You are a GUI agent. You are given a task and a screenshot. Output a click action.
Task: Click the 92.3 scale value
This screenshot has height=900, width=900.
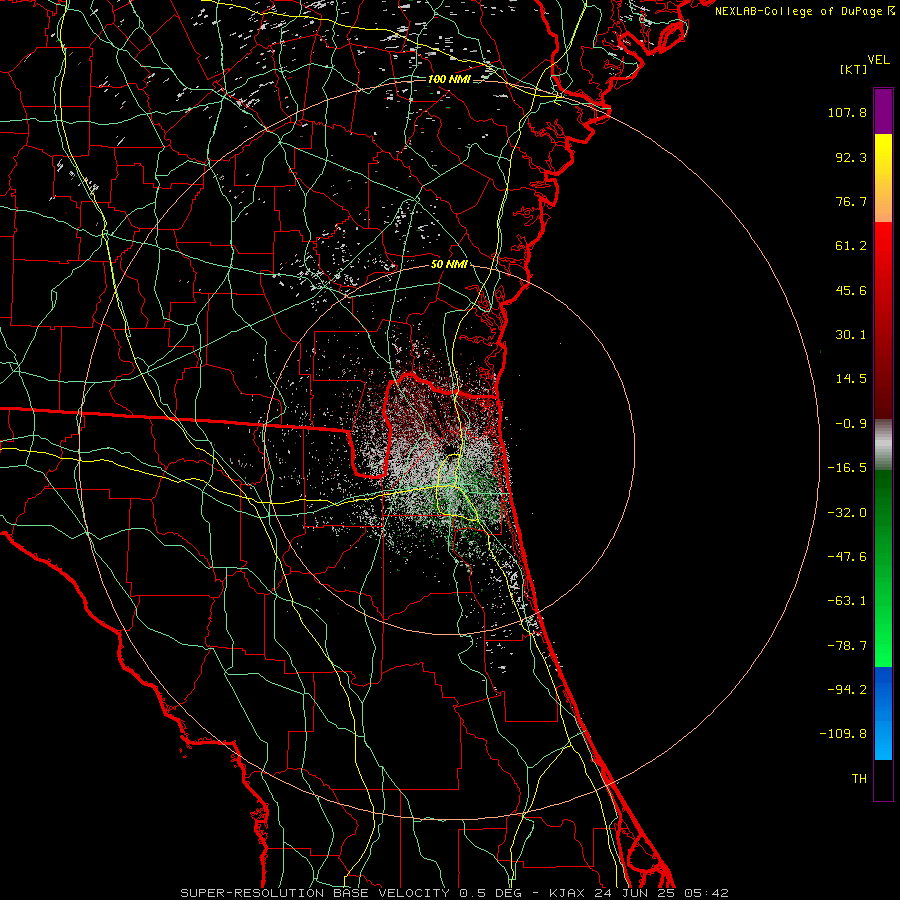tap(851, 157)
